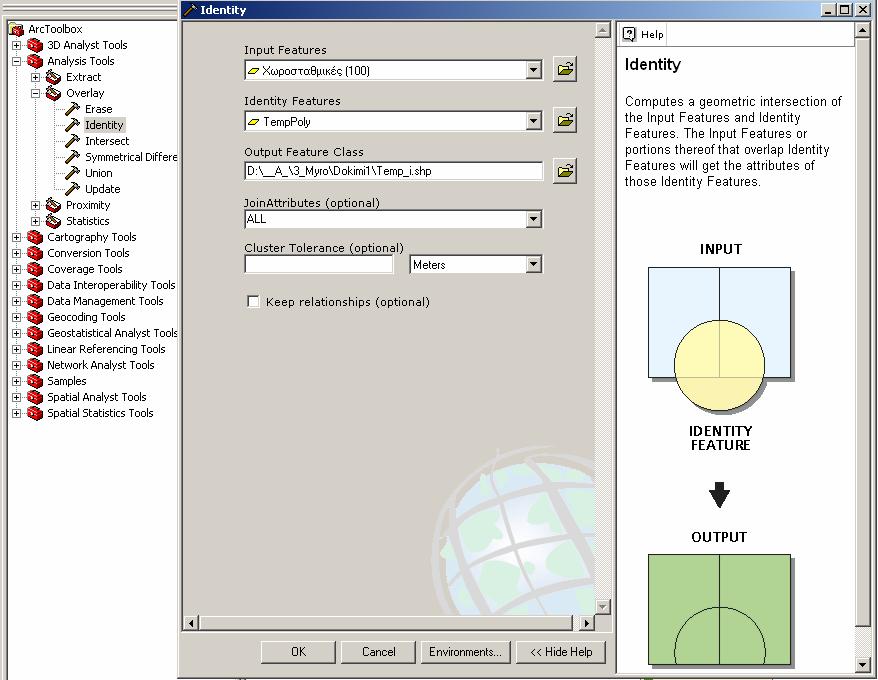Screen dimensions: 878x680
Task: Click the Statistics toolset icon
Action: tap(54, 221)
